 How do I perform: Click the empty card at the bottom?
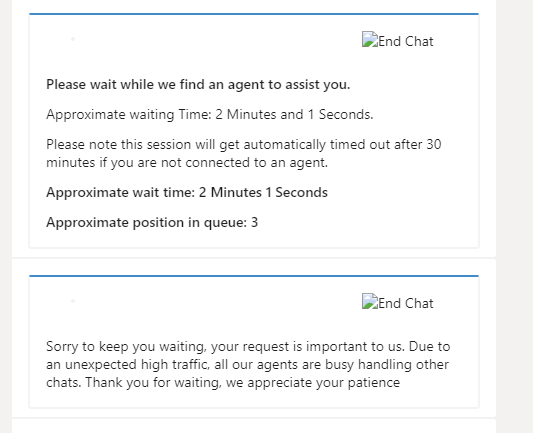[254, 426]
